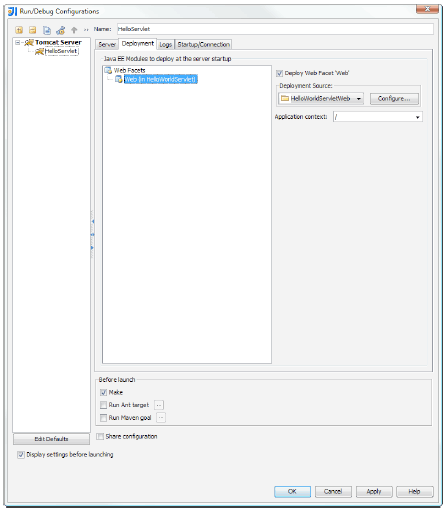The width and height of the screenshot is (447, 512).
Task: Click the Name text field
Action: 275,29
